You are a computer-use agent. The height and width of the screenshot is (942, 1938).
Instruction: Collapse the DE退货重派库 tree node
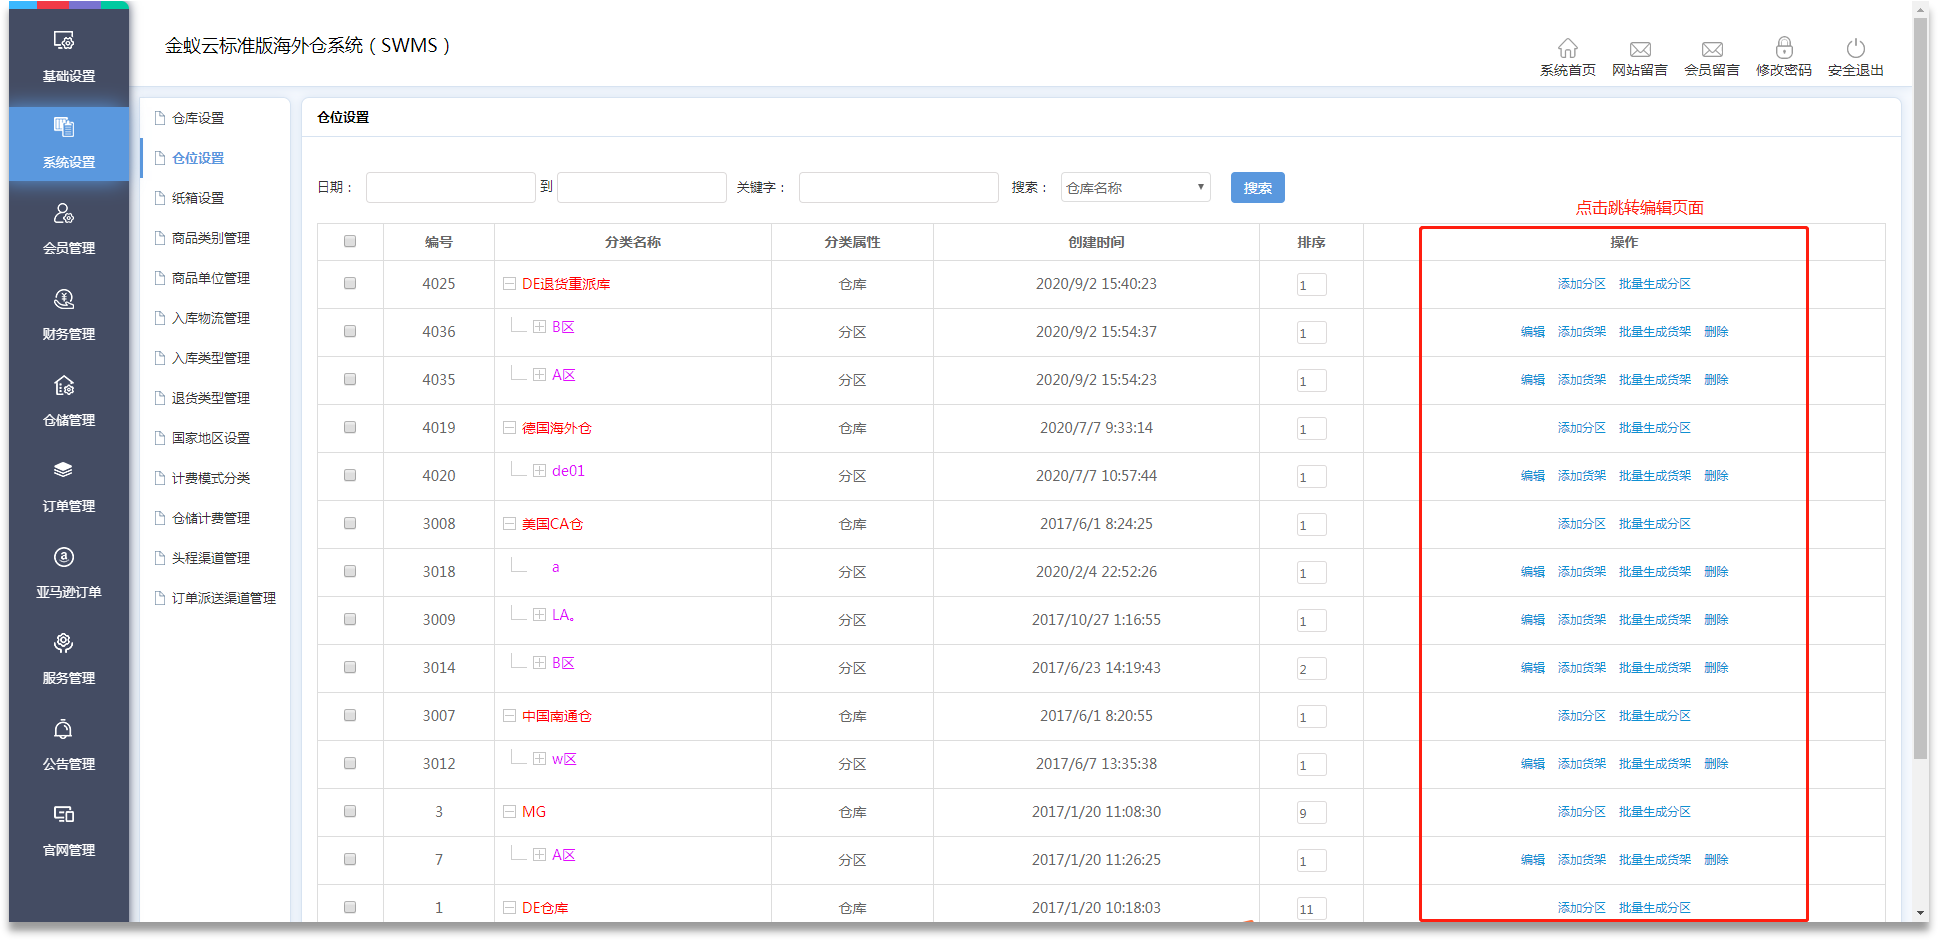click(x=509, y=284)
